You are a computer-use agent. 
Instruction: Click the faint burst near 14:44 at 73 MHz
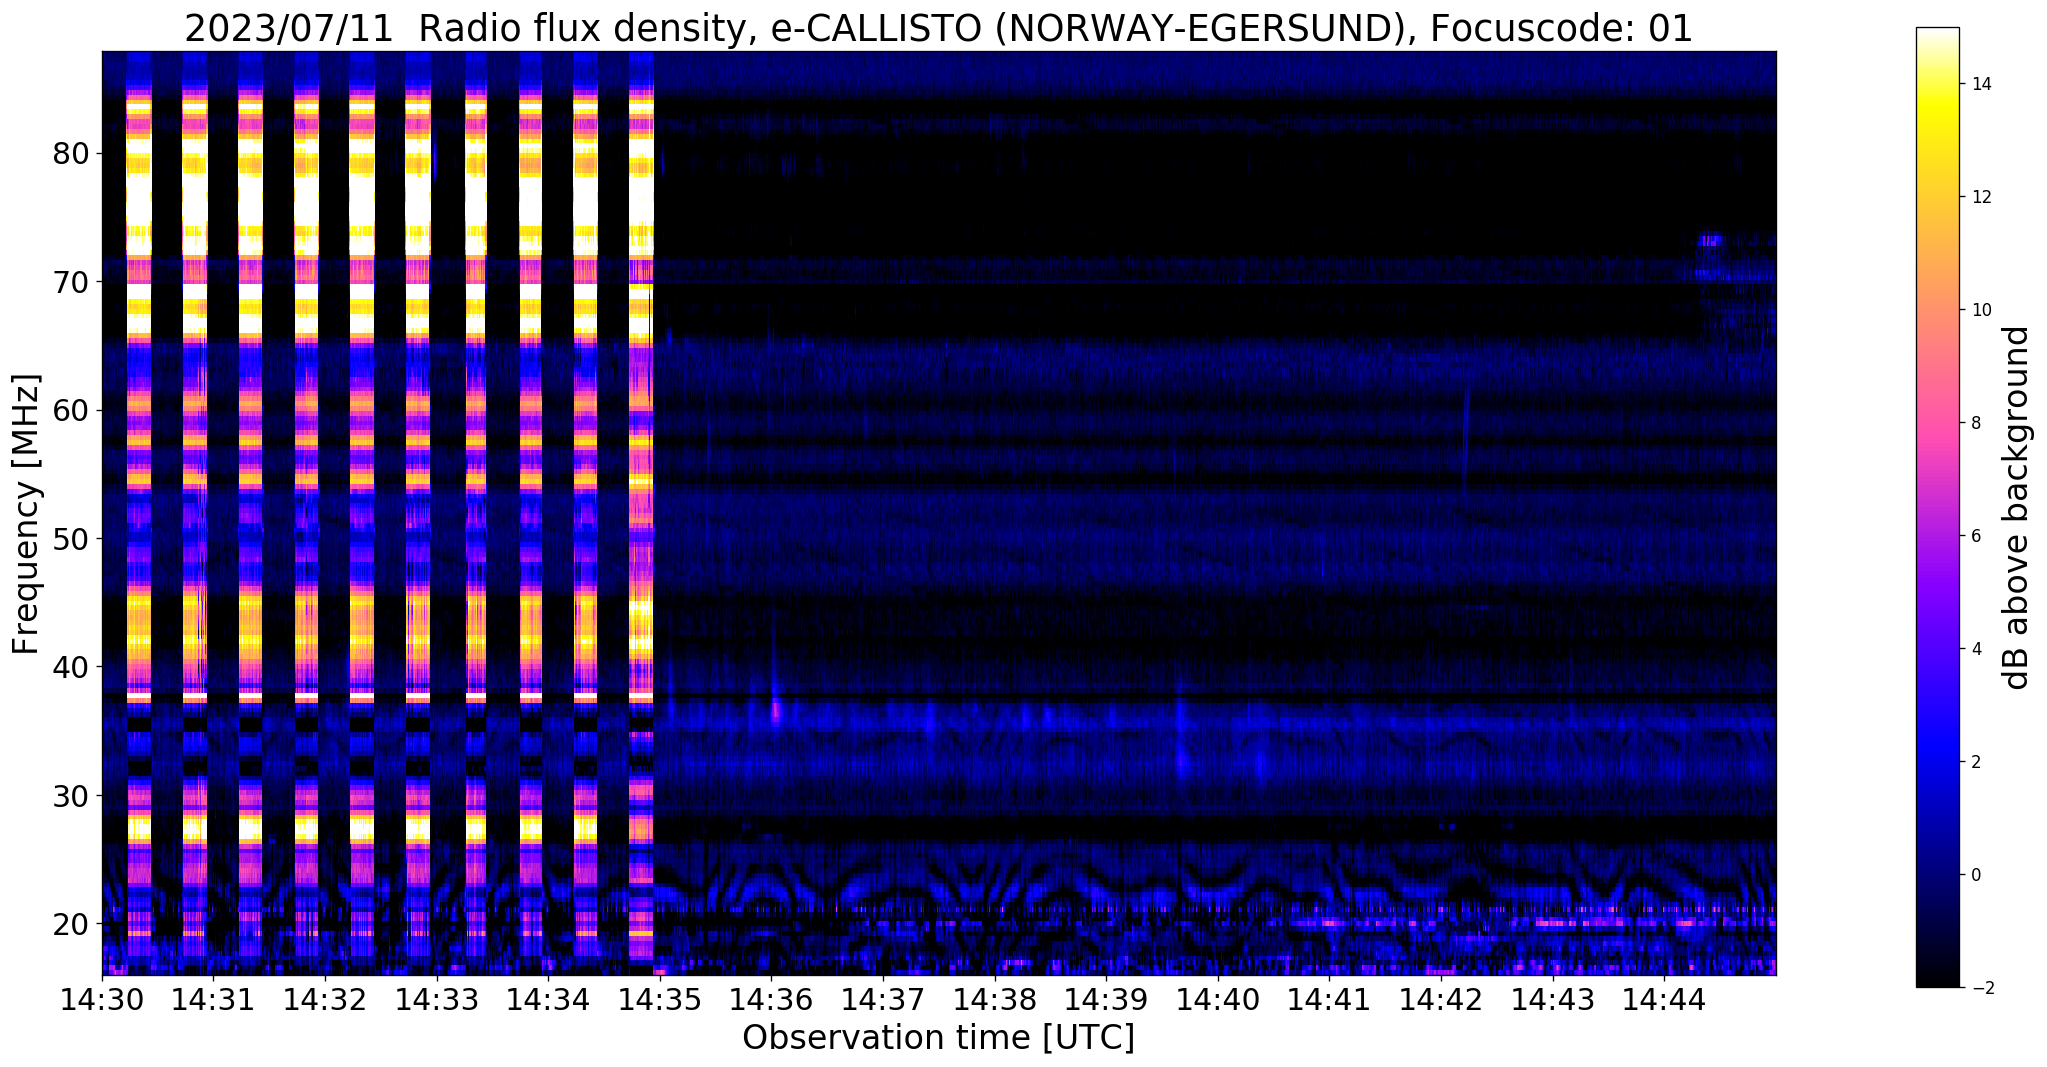tap(1710, 241)
